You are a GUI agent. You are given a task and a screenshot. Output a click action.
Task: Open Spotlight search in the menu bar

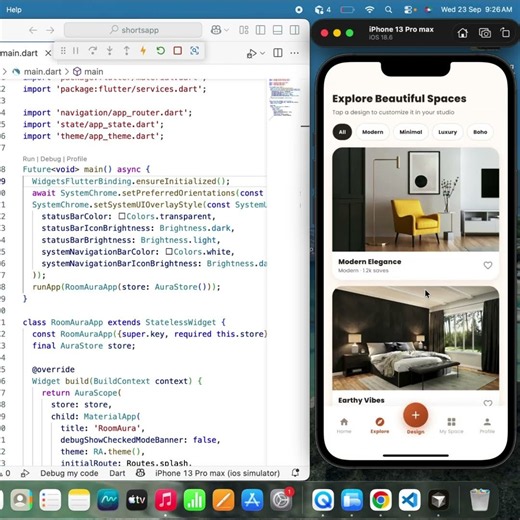388,10
